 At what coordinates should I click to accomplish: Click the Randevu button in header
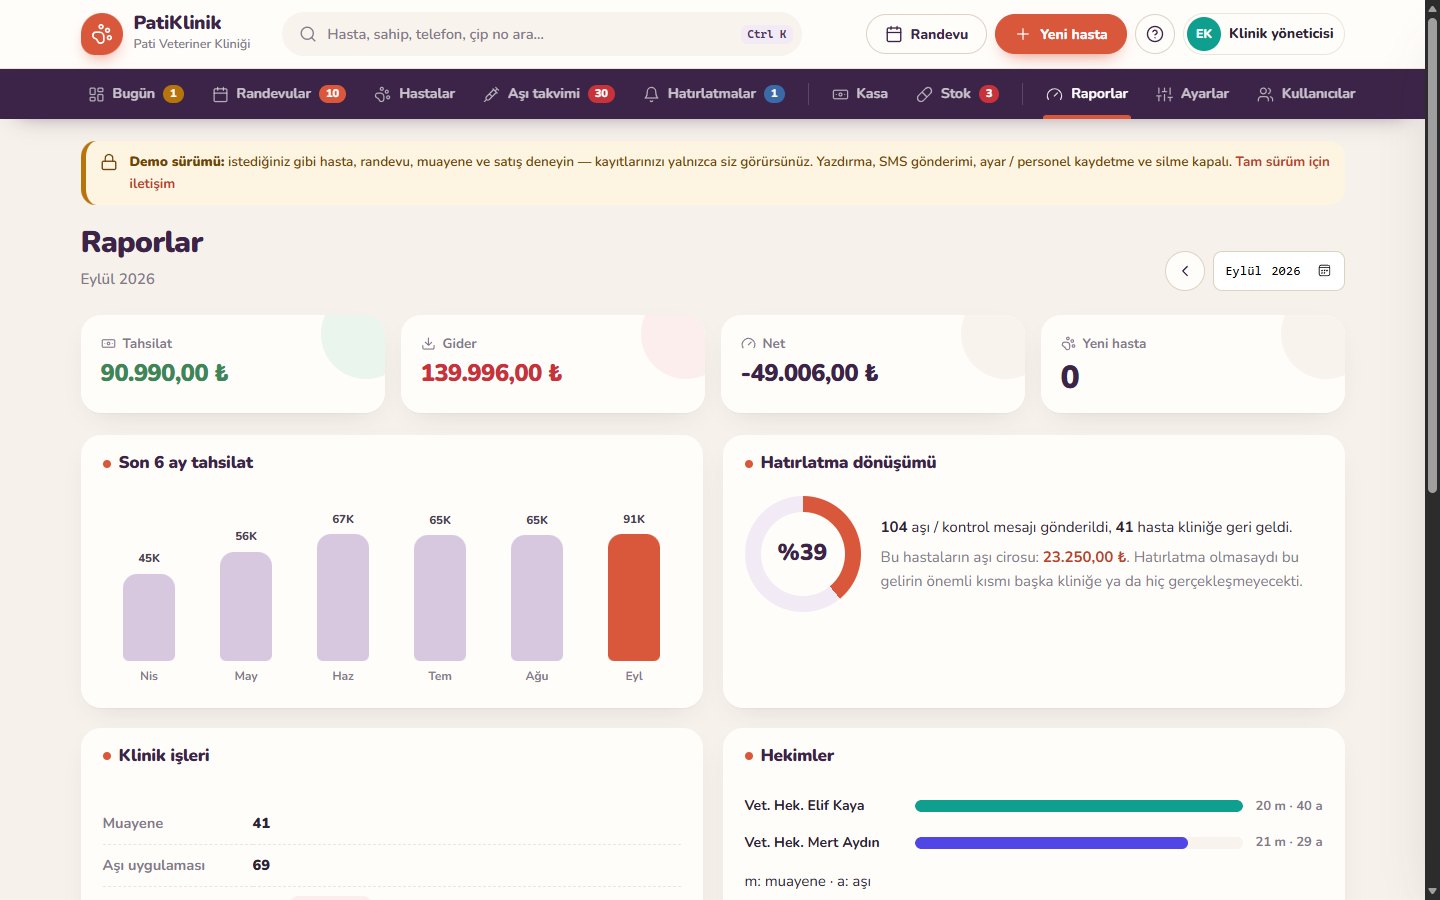click(x=926, y=34)
